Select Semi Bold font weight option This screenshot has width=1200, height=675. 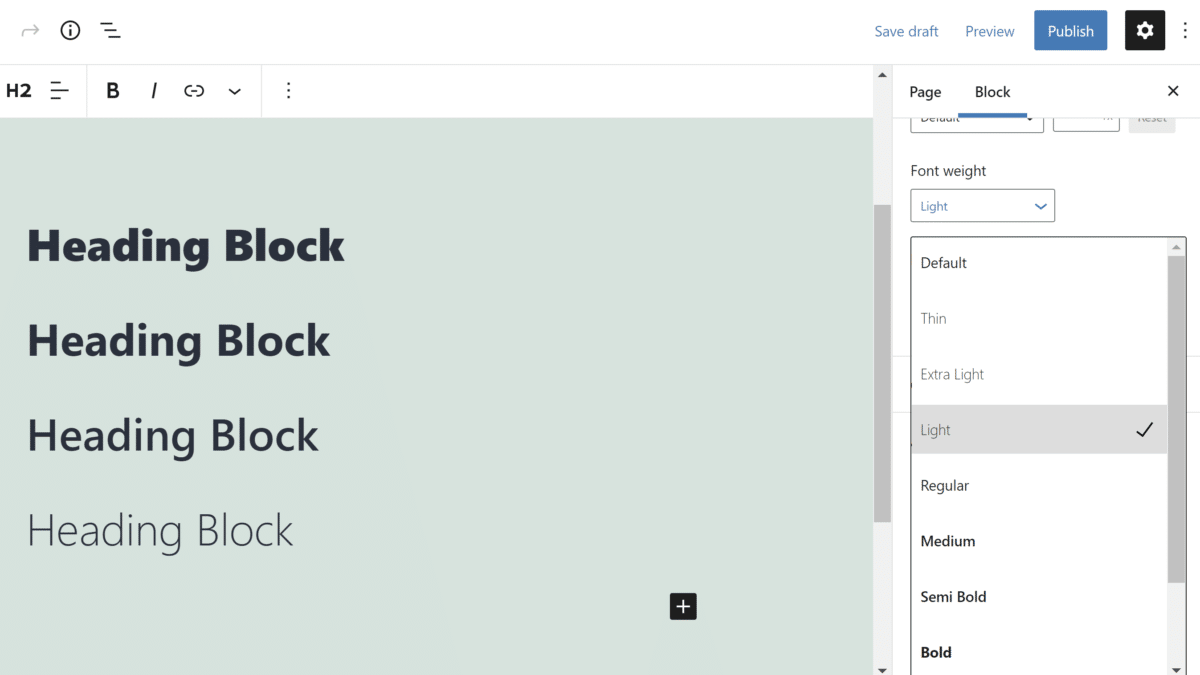[x=953, y=597]
